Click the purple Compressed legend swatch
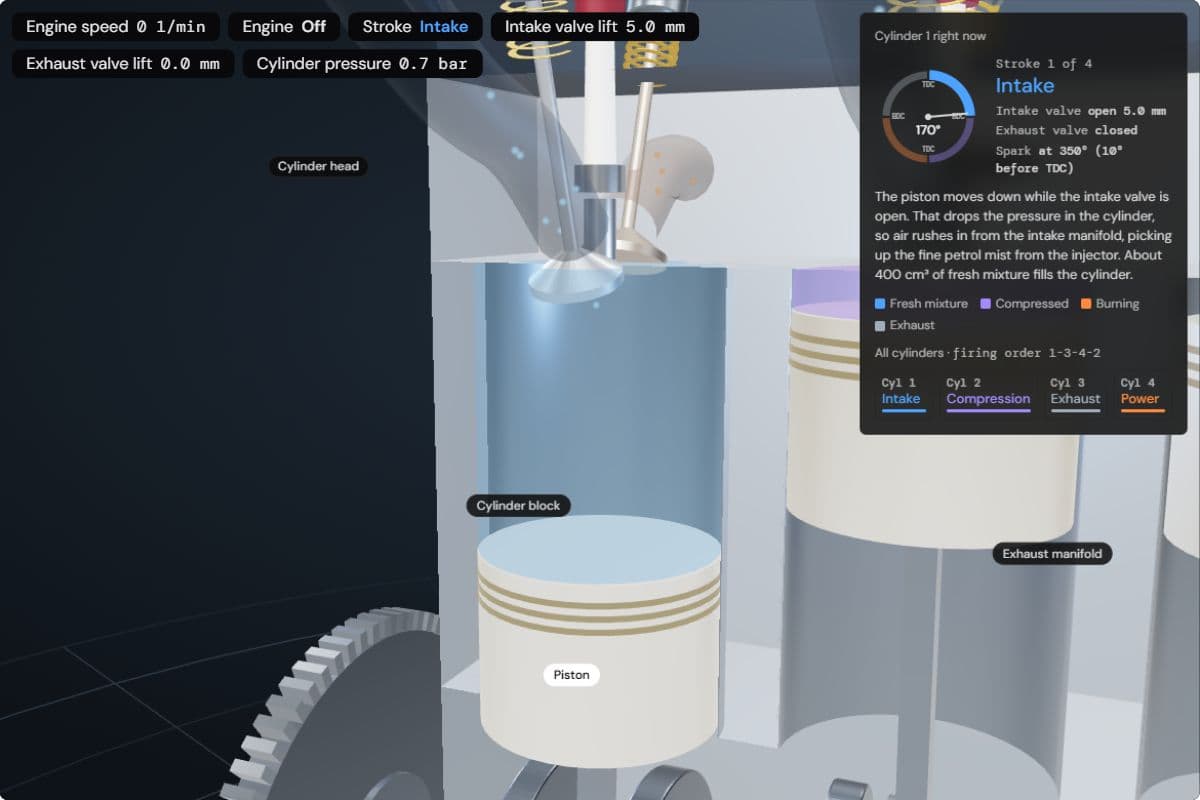This screenshot has width=1200, height=800. [986, 304]
